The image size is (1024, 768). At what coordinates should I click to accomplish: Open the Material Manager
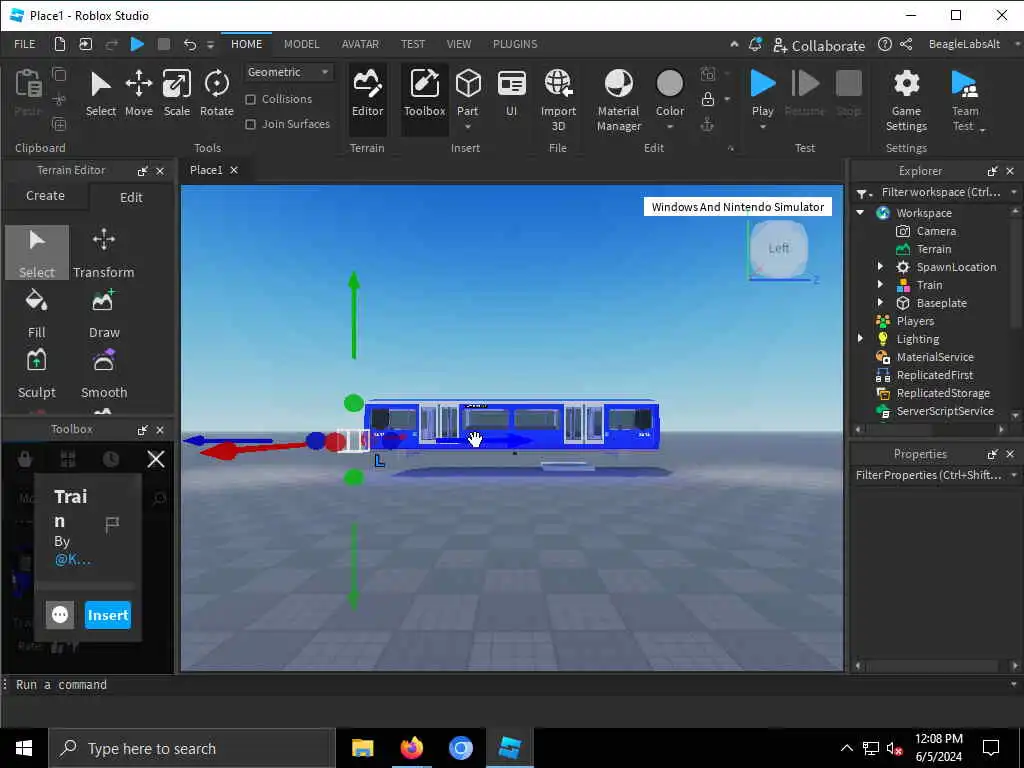[x=618, y=100]
